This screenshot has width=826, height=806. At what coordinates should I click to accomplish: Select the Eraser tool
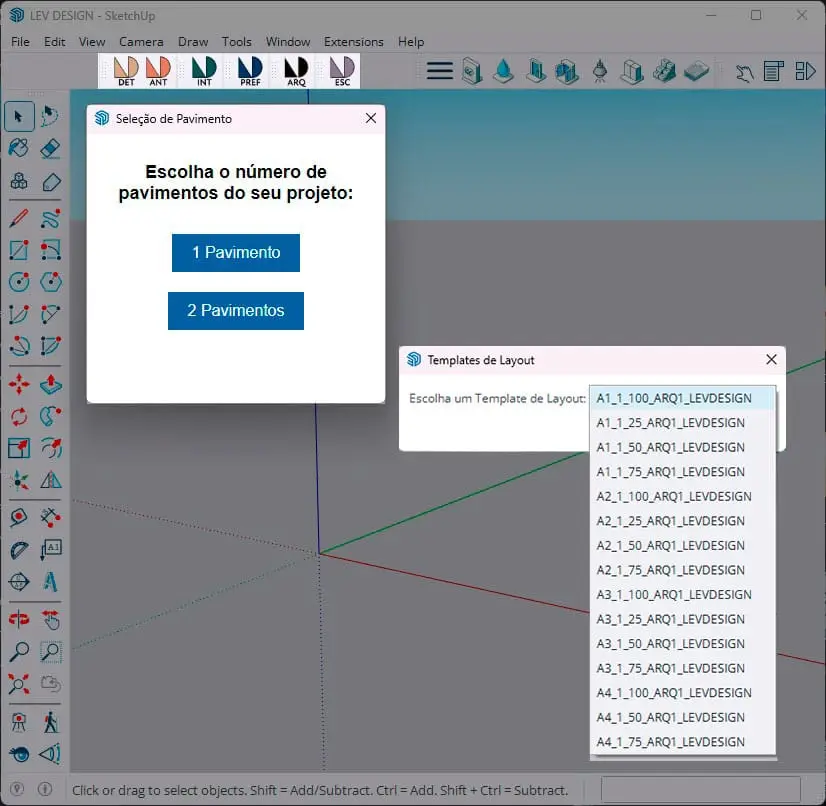pyautogui.click(x=51, y=149)
